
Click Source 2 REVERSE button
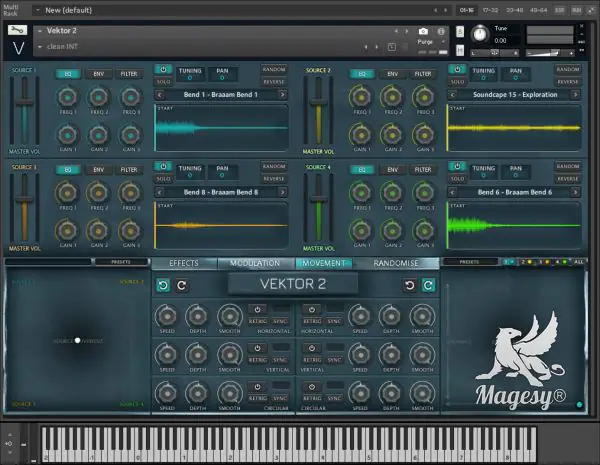pos(568,82)
